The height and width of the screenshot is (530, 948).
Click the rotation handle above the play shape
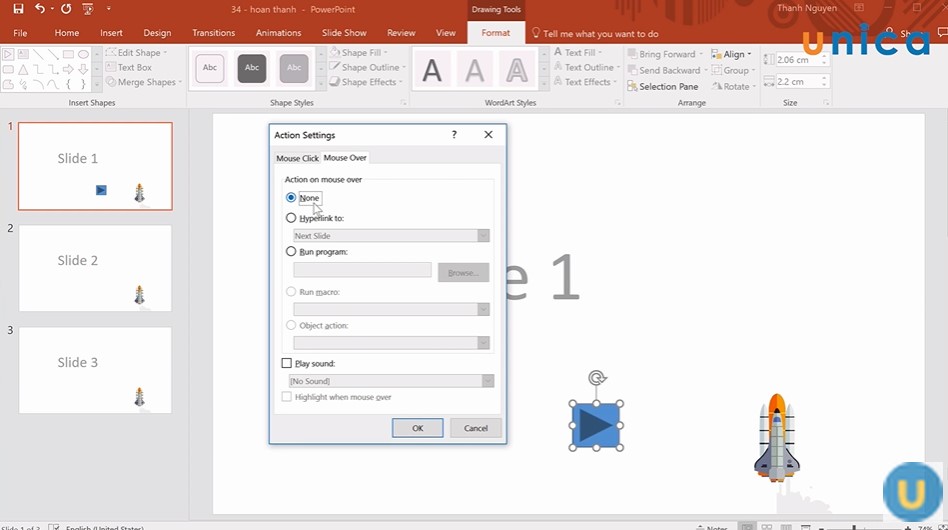[597, 378]
